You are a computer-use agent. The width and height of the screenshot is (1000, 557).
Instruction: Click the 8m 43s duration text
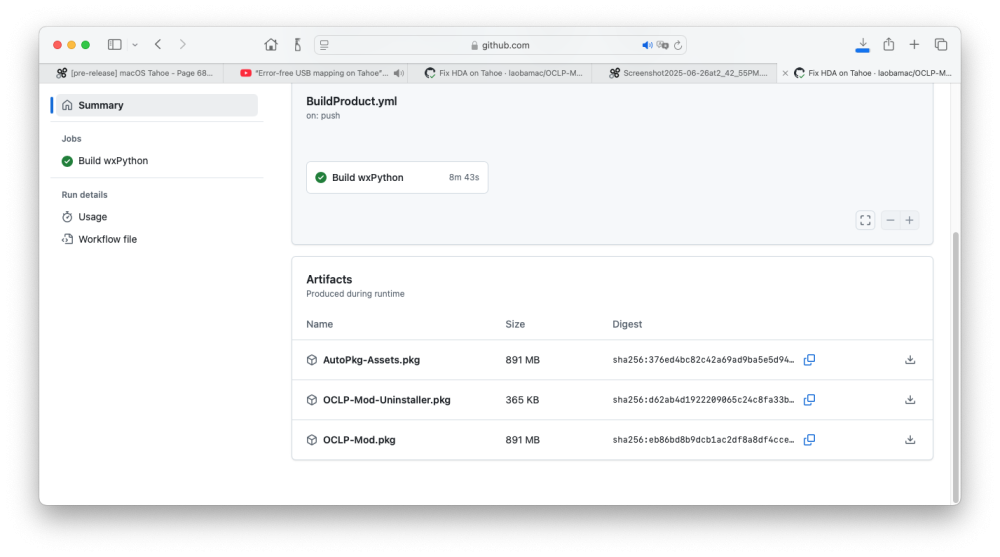coord(464,177)
